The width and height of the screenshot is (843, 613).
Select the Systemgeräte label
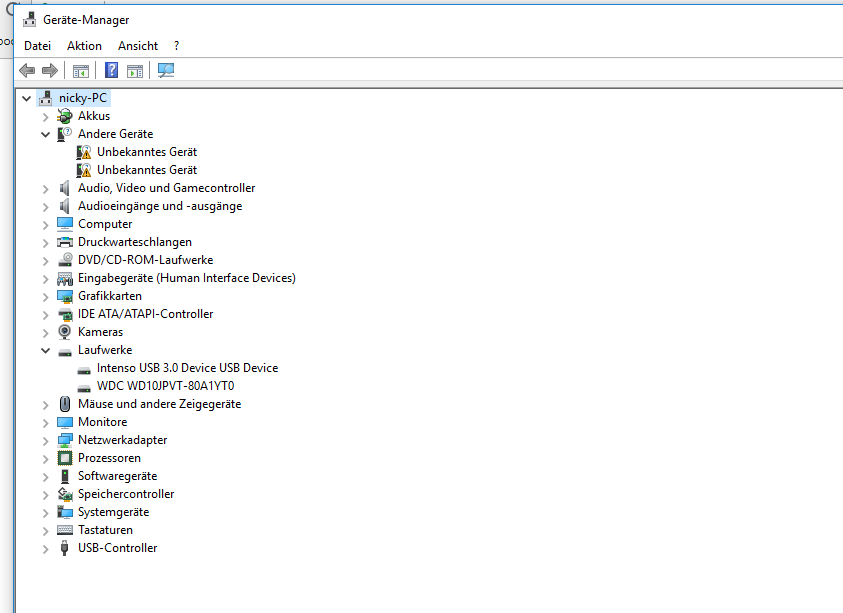click(x=113, y=512)
